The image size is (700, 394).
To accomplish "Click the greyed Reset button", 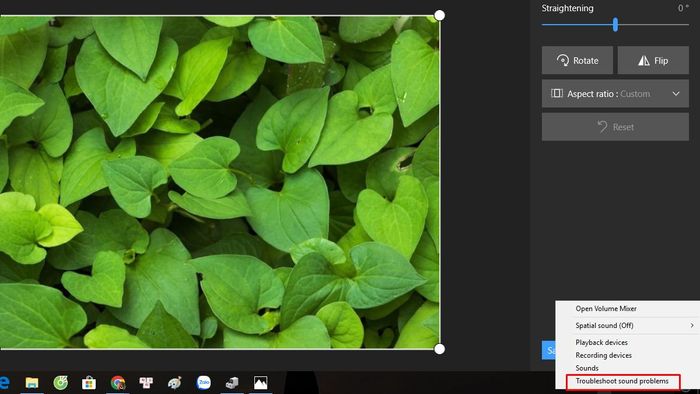I will 615,127.
